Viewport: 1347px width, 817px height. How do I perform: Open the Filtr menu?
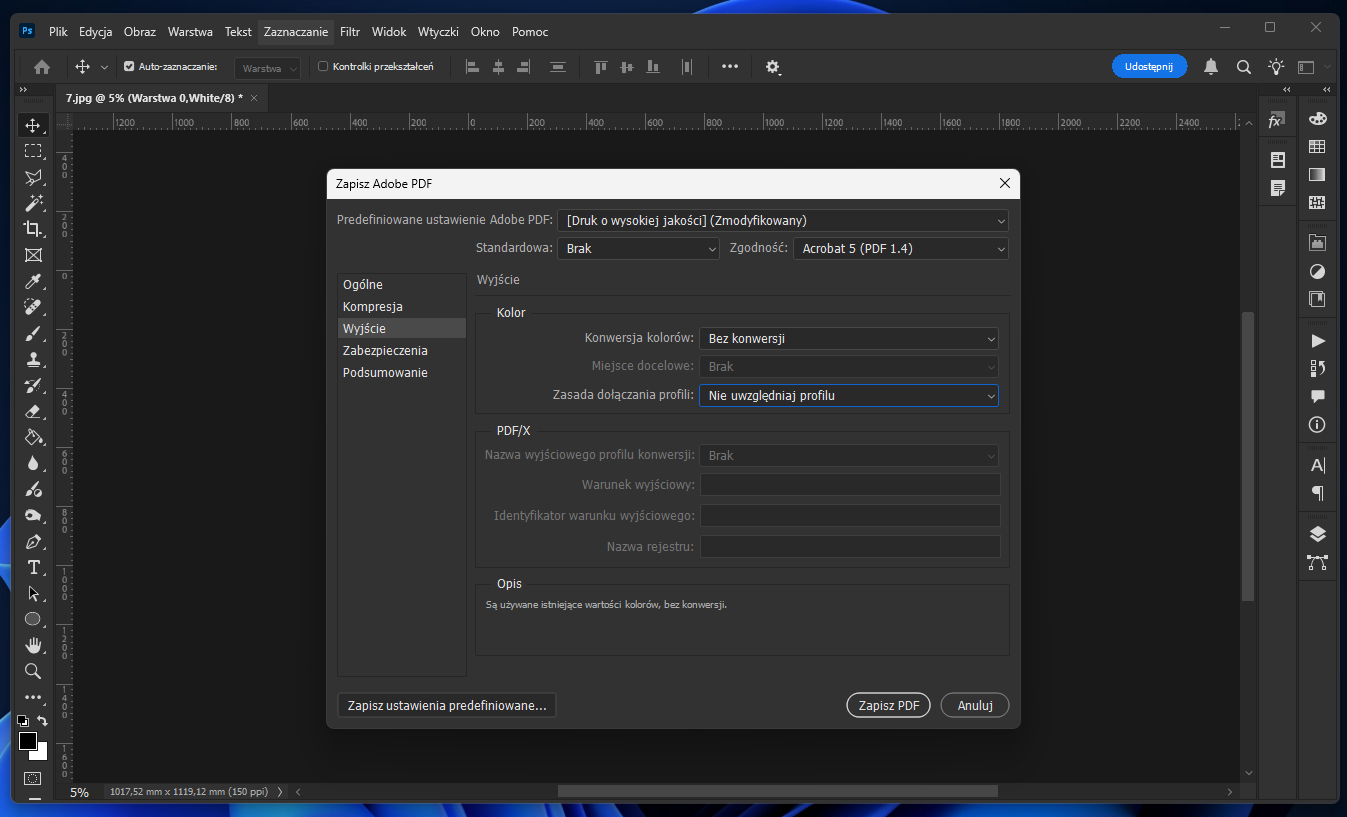349,31
